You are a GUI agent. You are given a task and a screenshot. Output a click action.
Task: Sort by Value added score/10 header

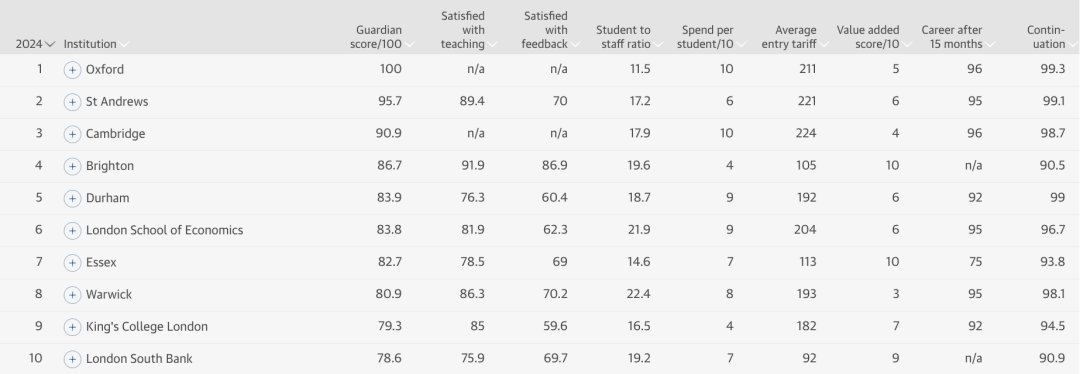[873, 37]
